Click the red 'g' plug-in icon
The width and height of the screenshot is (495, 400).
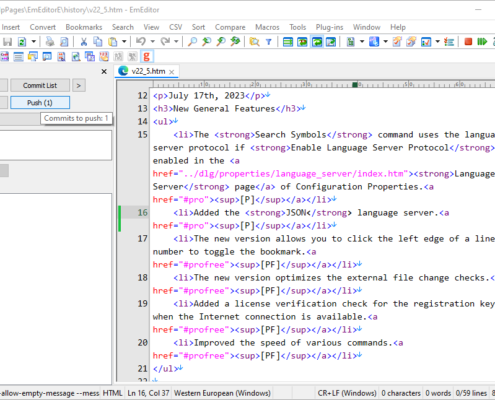click(x=147, y=56)
